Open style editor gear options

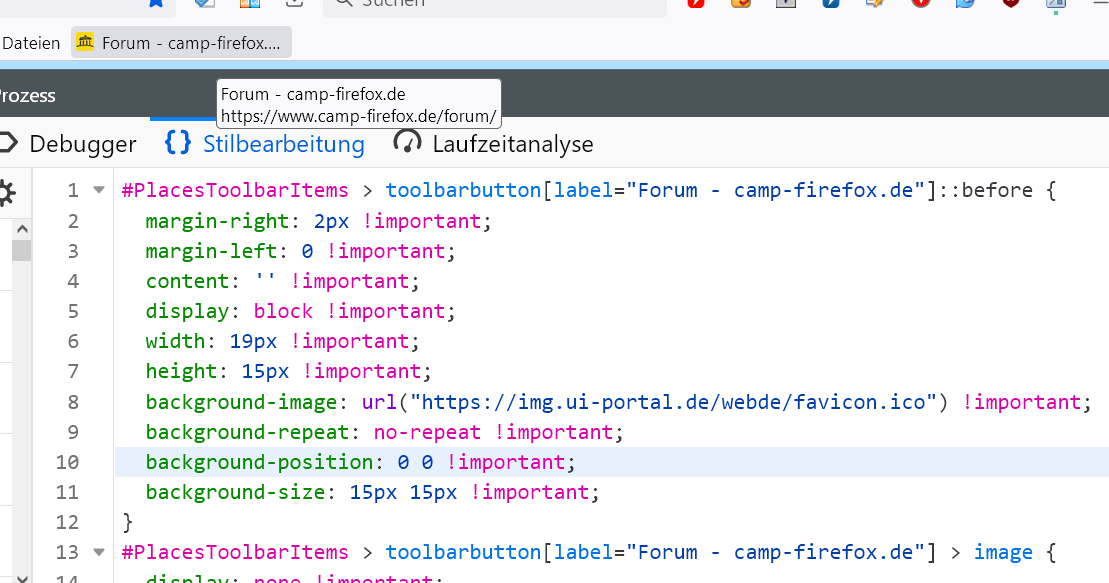[x=6, y=193]
